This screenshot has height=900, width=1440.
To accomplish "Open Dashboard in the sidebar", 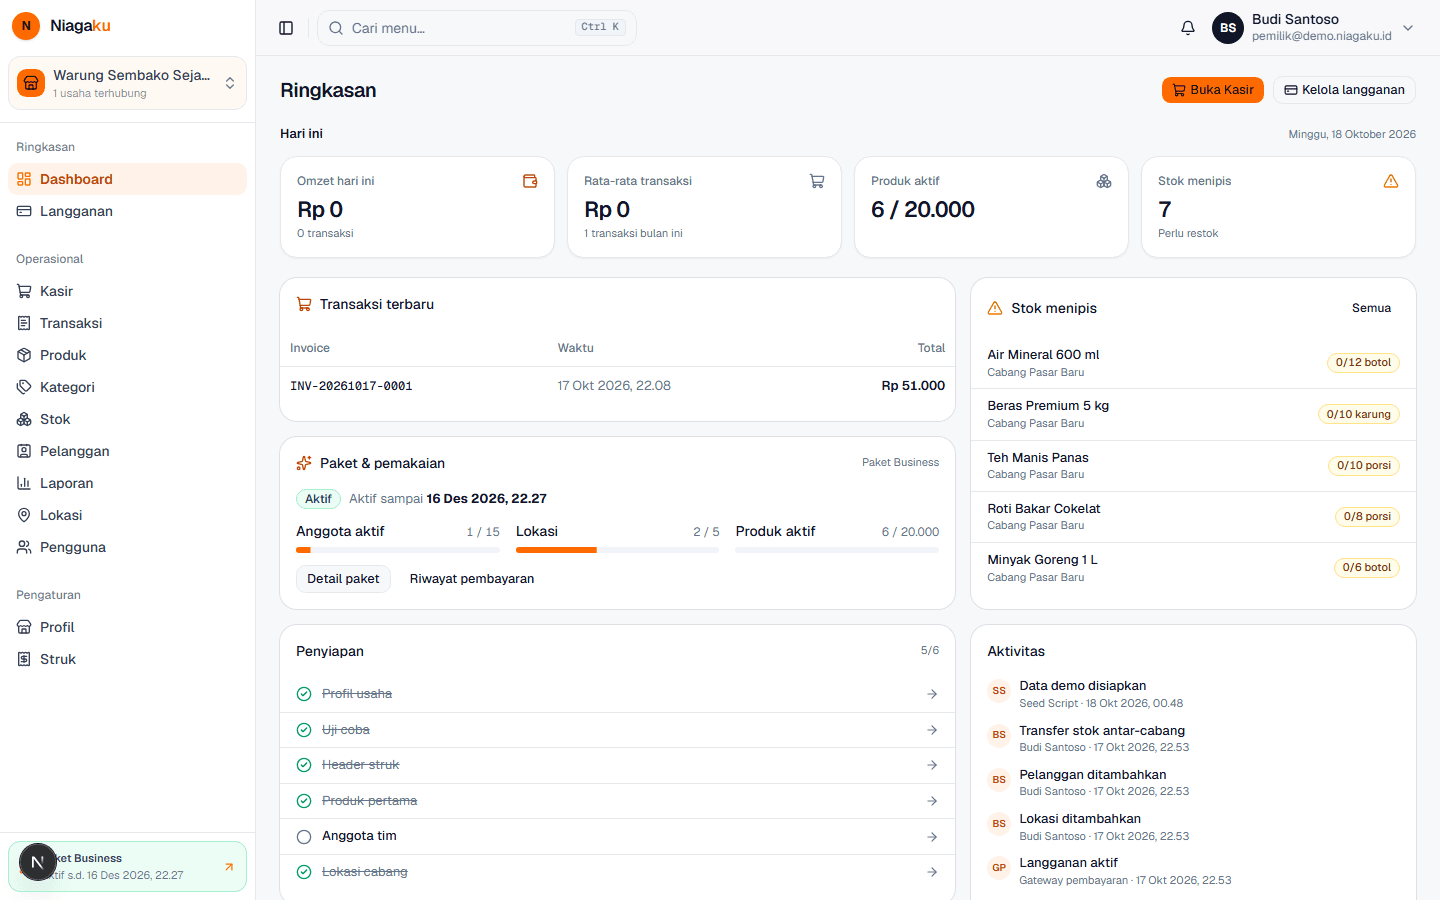I will [127, 179].
